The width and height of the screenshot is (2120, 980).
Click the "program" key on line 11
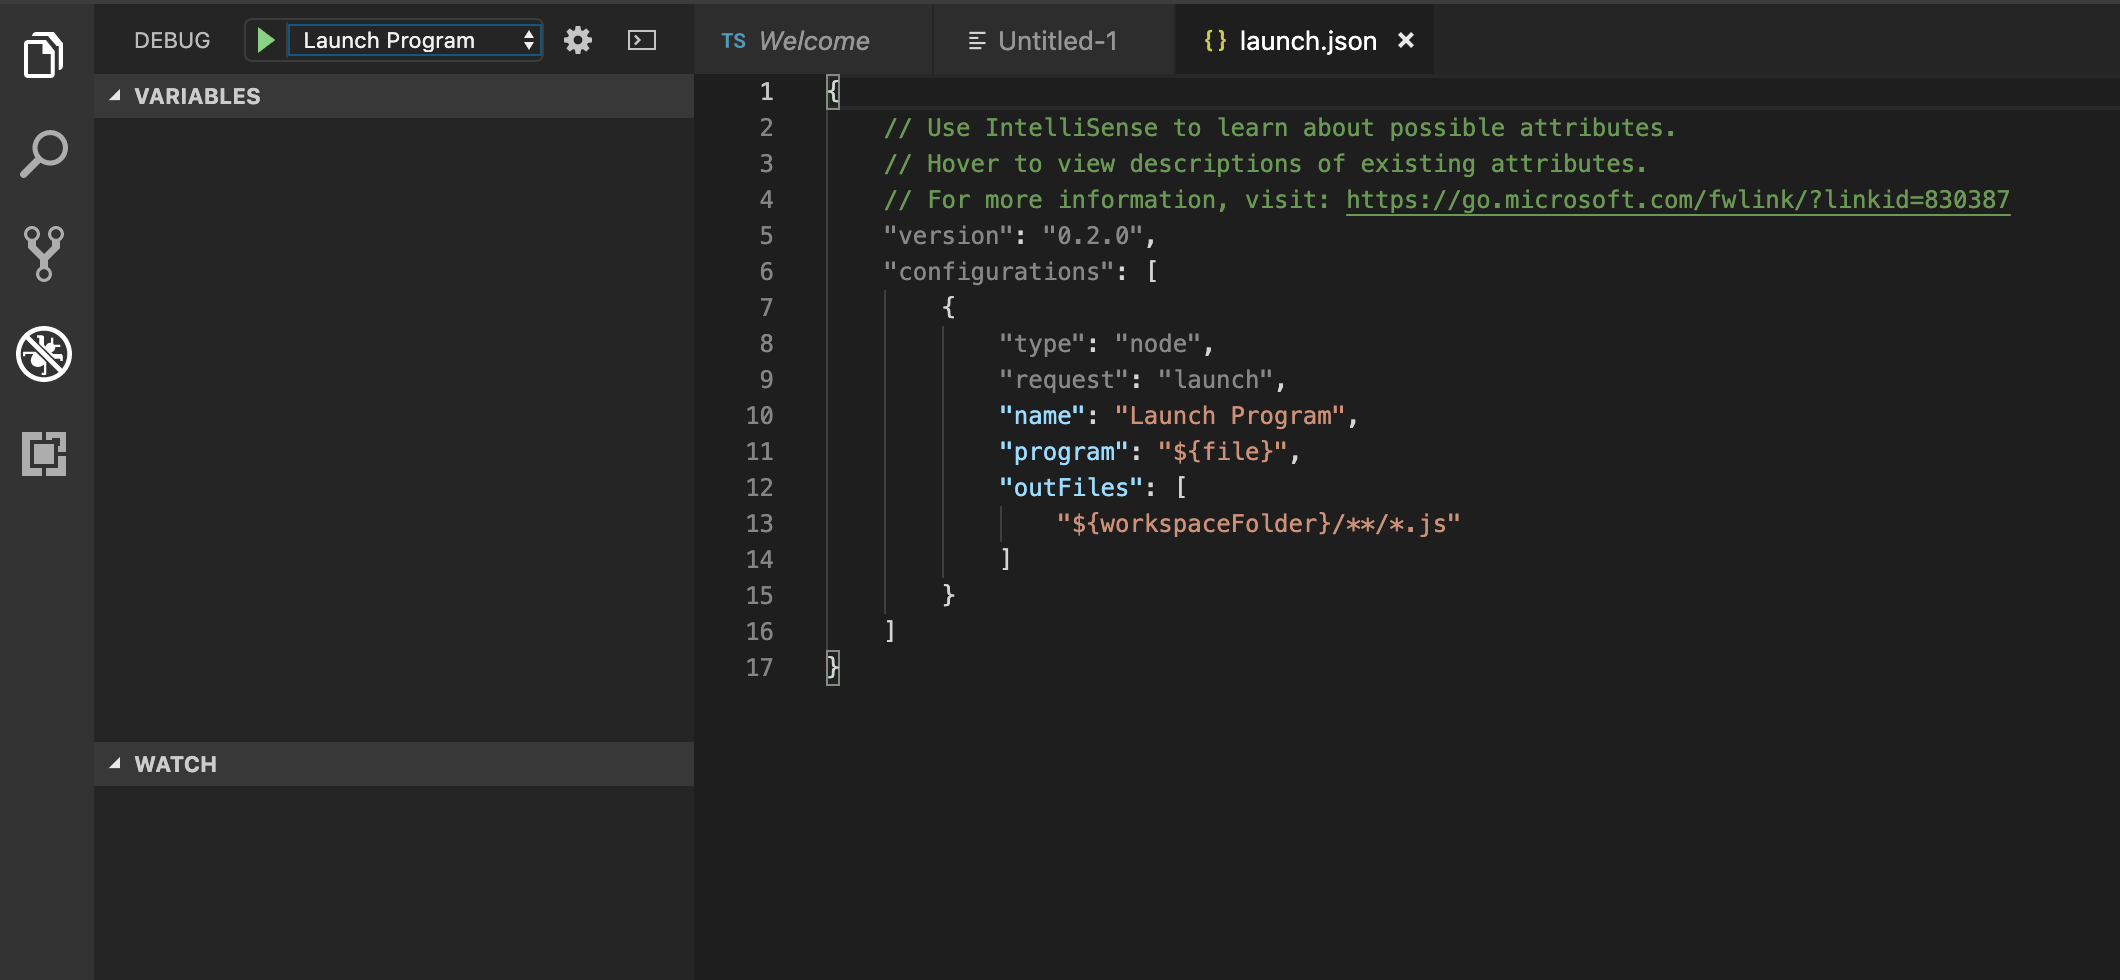click(x=1064, y=452)
